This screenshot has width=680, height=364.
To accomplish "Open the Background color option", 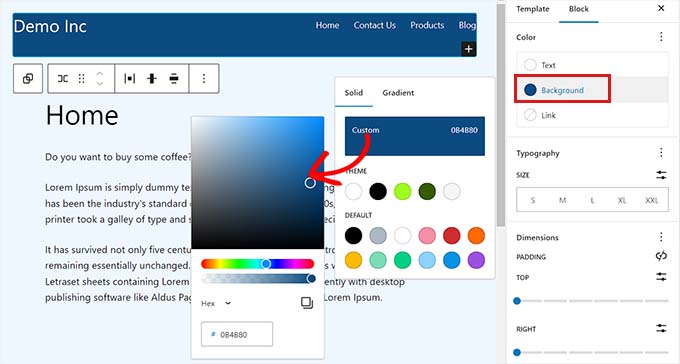I will point(592,90).
